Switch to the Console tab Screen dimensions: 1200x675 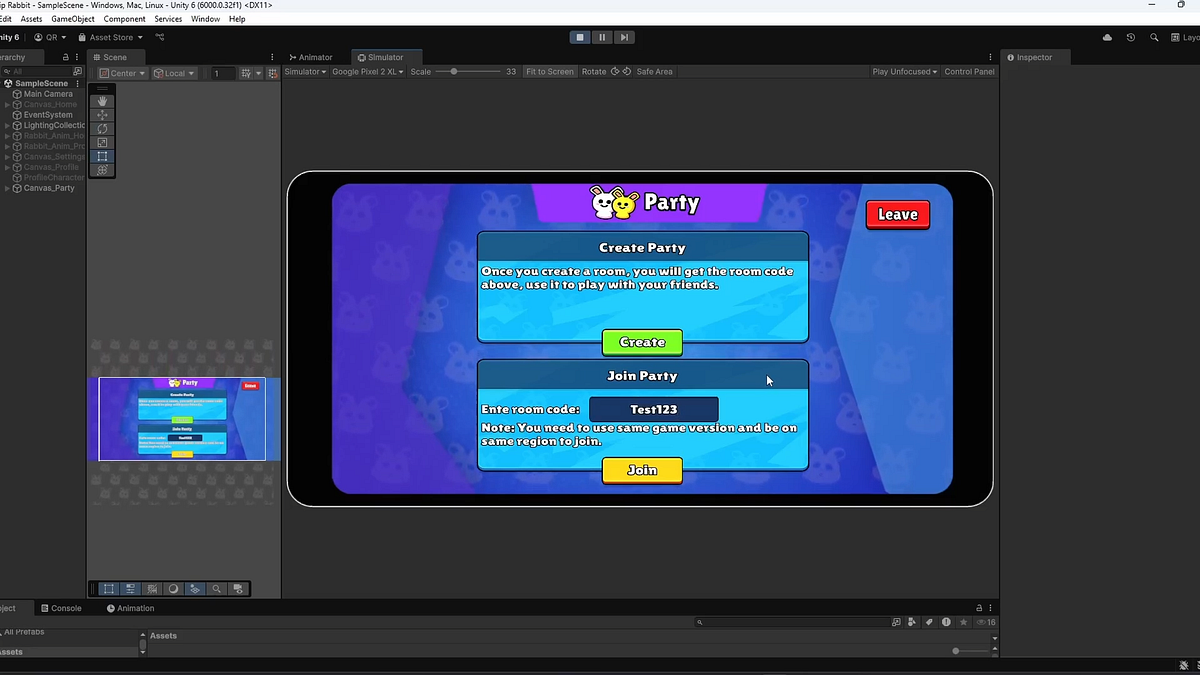[62, 608]
